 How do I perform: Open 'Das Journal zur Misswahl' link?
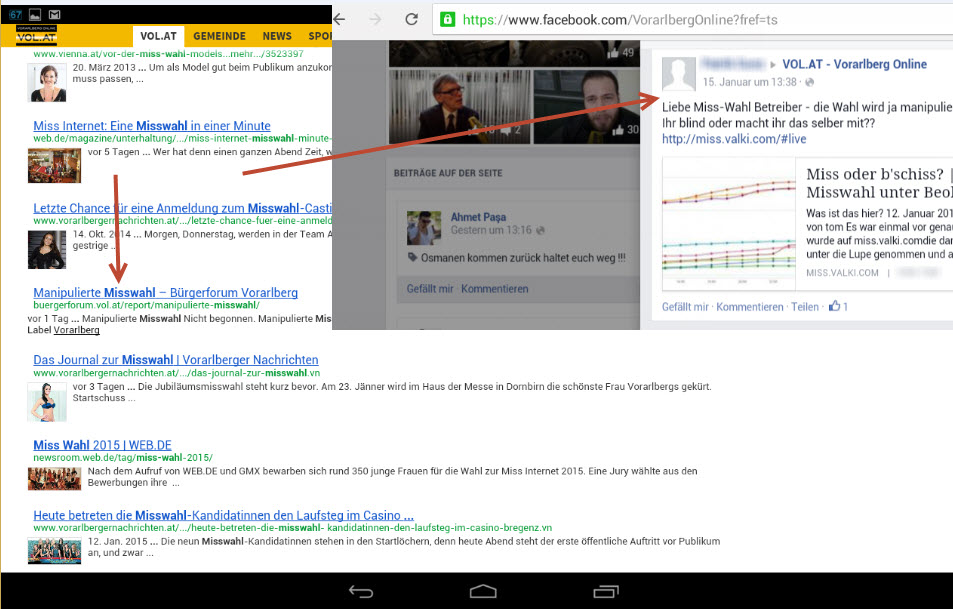[176, 360]
